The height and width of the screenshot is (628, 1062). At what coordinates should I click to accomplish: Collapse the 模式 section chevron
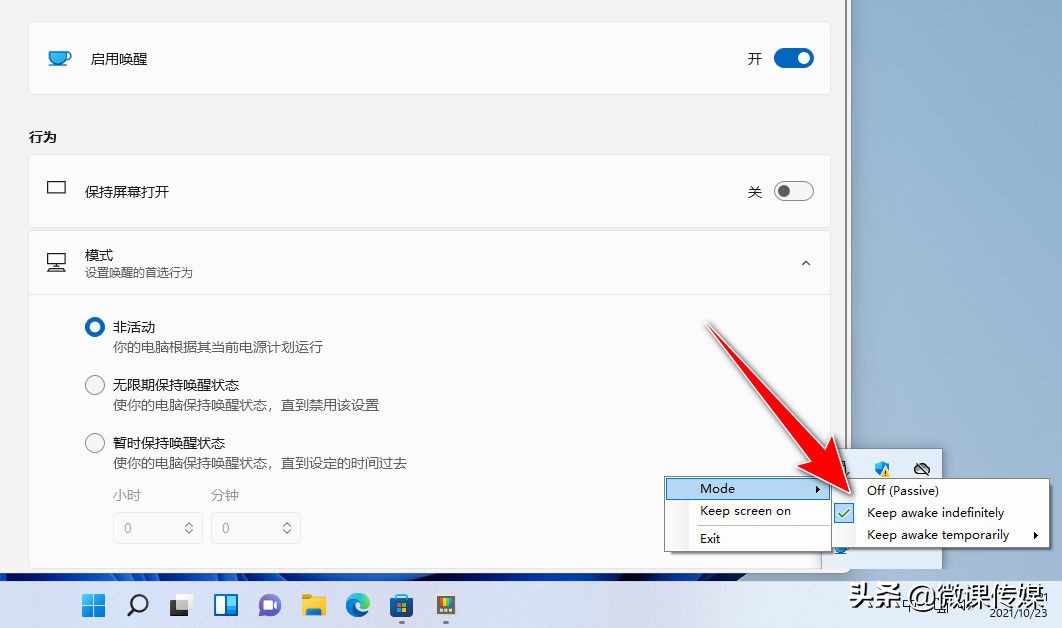(806, 262)
